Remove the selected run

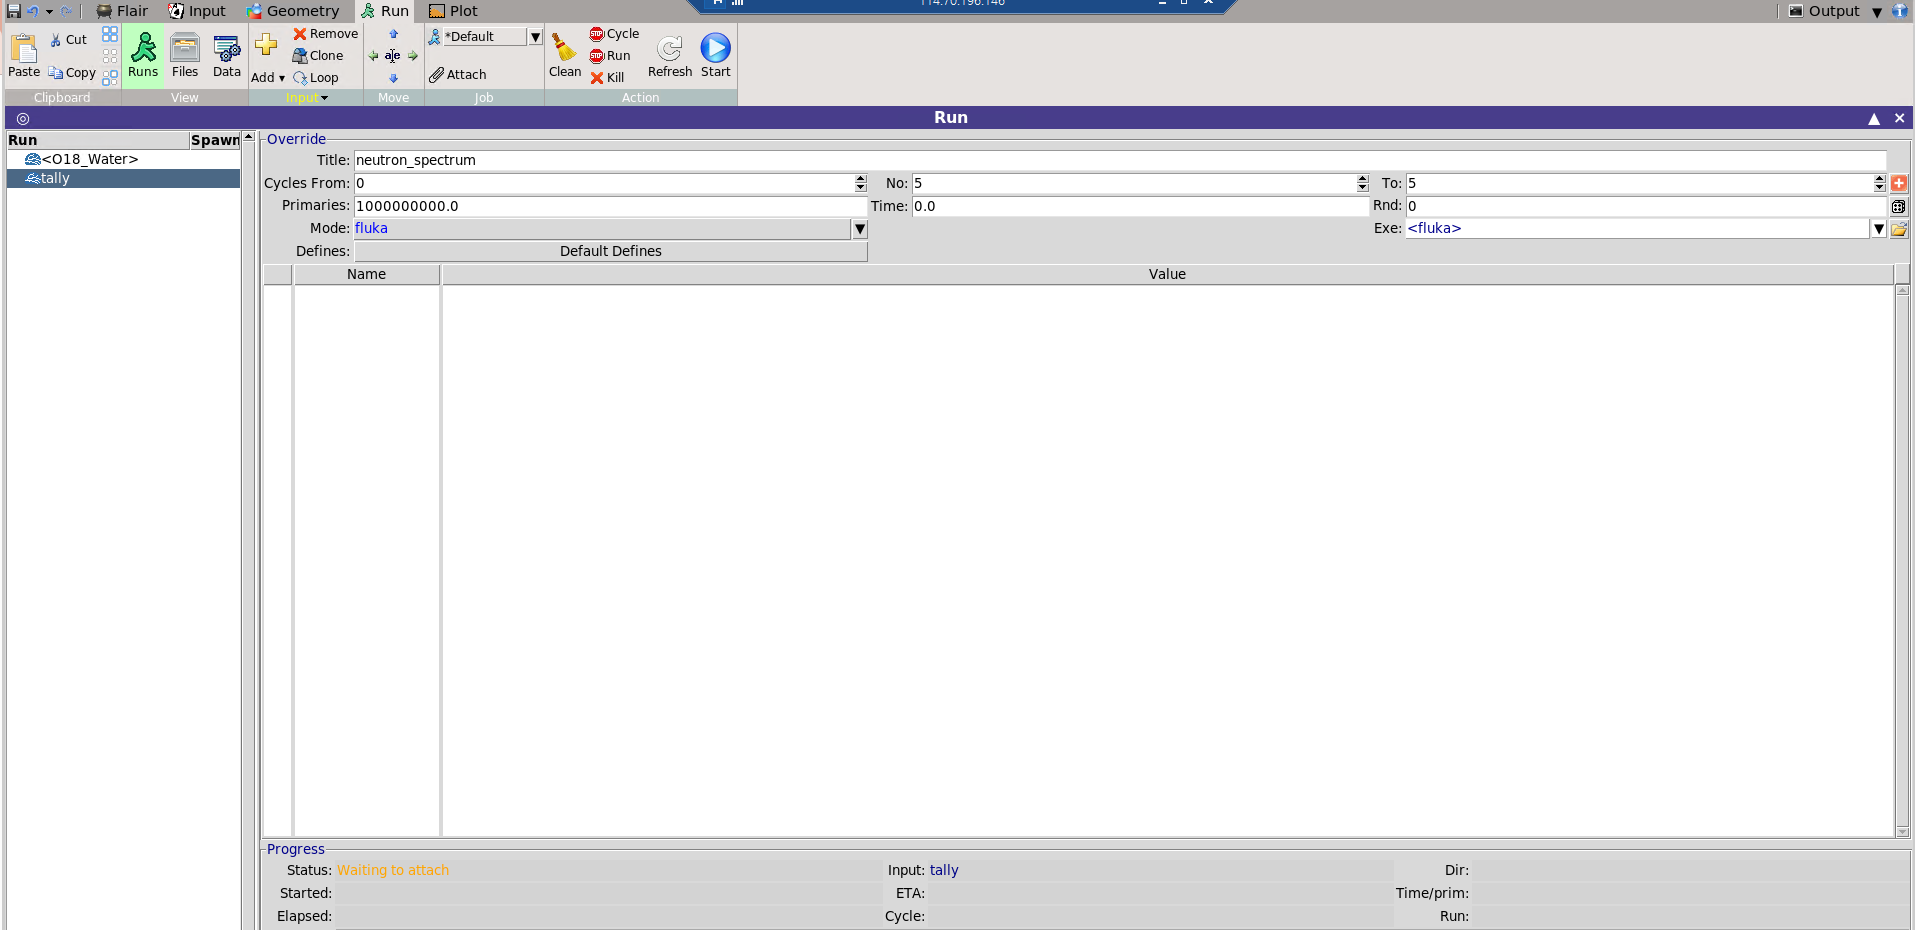[x=325, y=34]
